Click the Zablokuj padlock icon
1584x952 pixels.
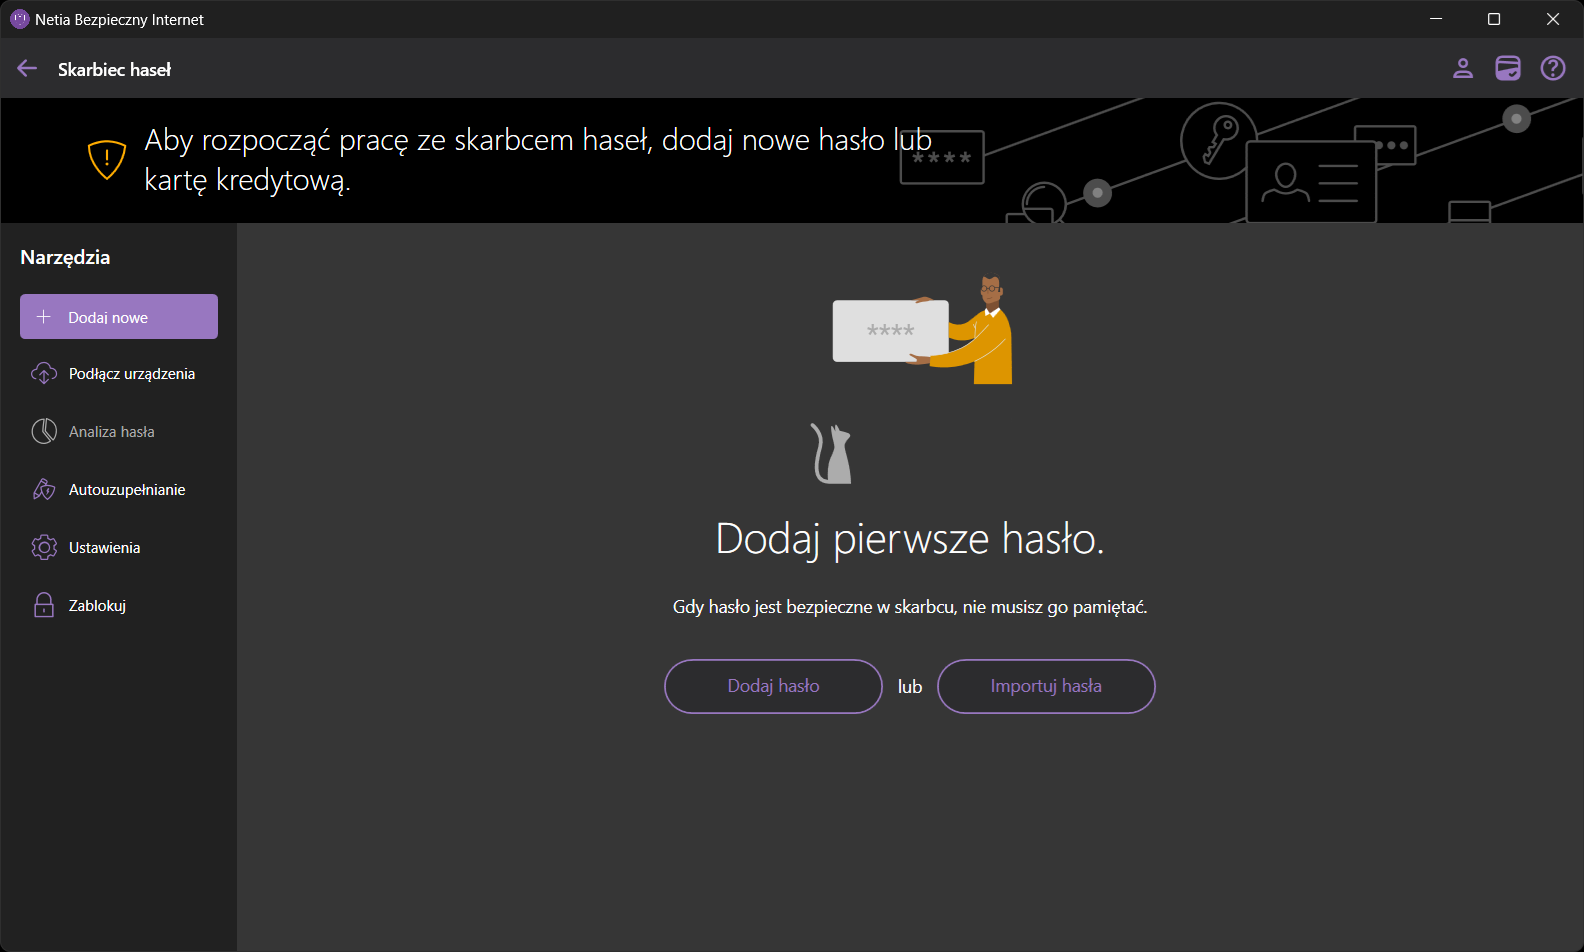(x=44, y=606)
